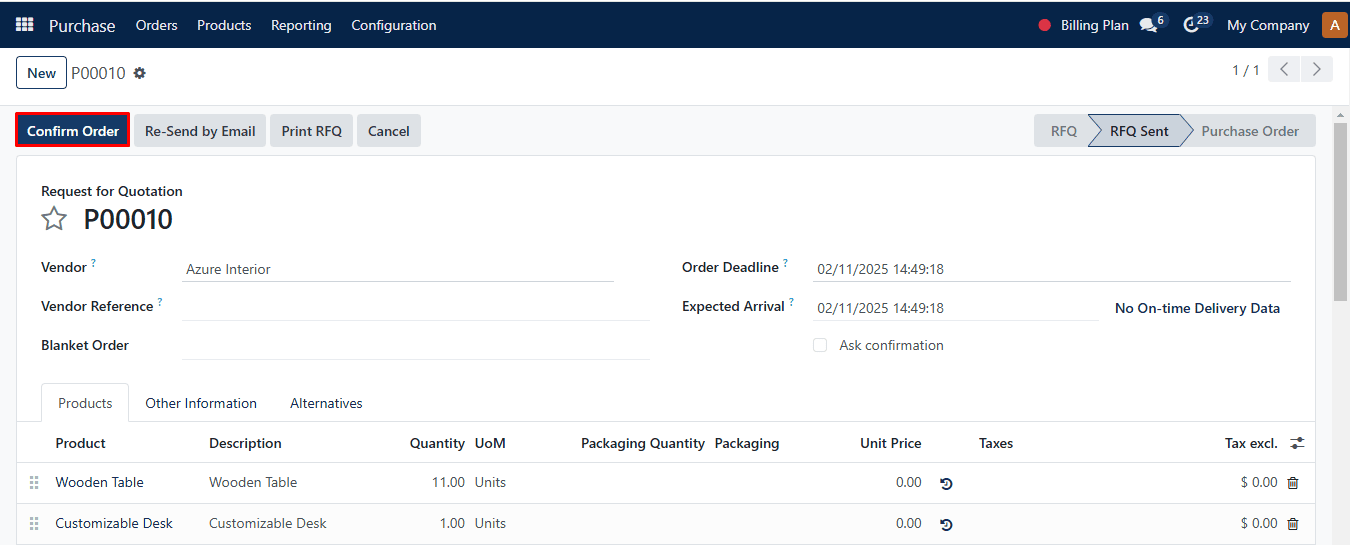Click Wooden Table unit price 0.00
This screenshot has height=545, width=1350.
(x=908, y=482)
